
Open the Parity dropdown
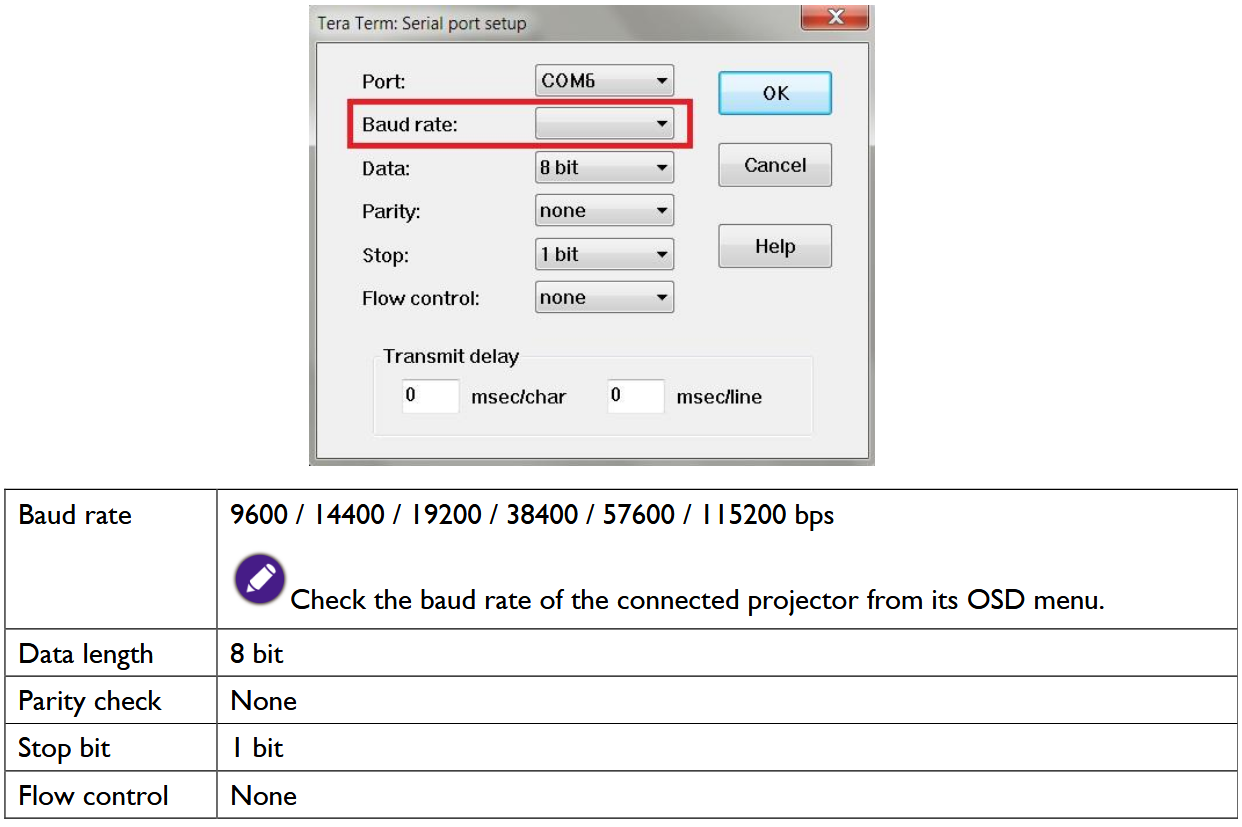click(605, 211)
